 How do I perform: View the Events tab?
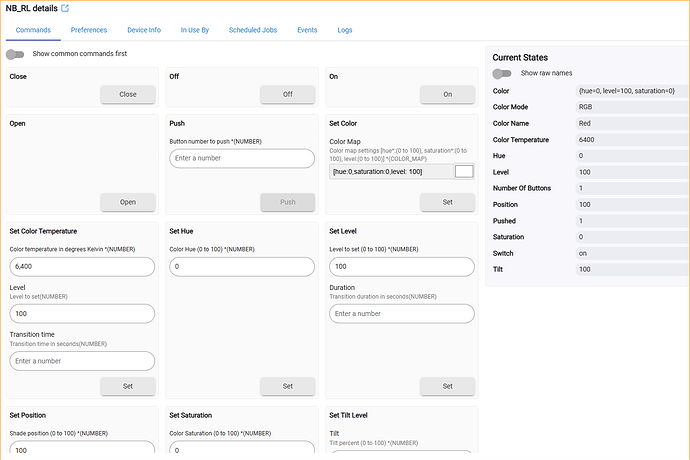[307, 30]
